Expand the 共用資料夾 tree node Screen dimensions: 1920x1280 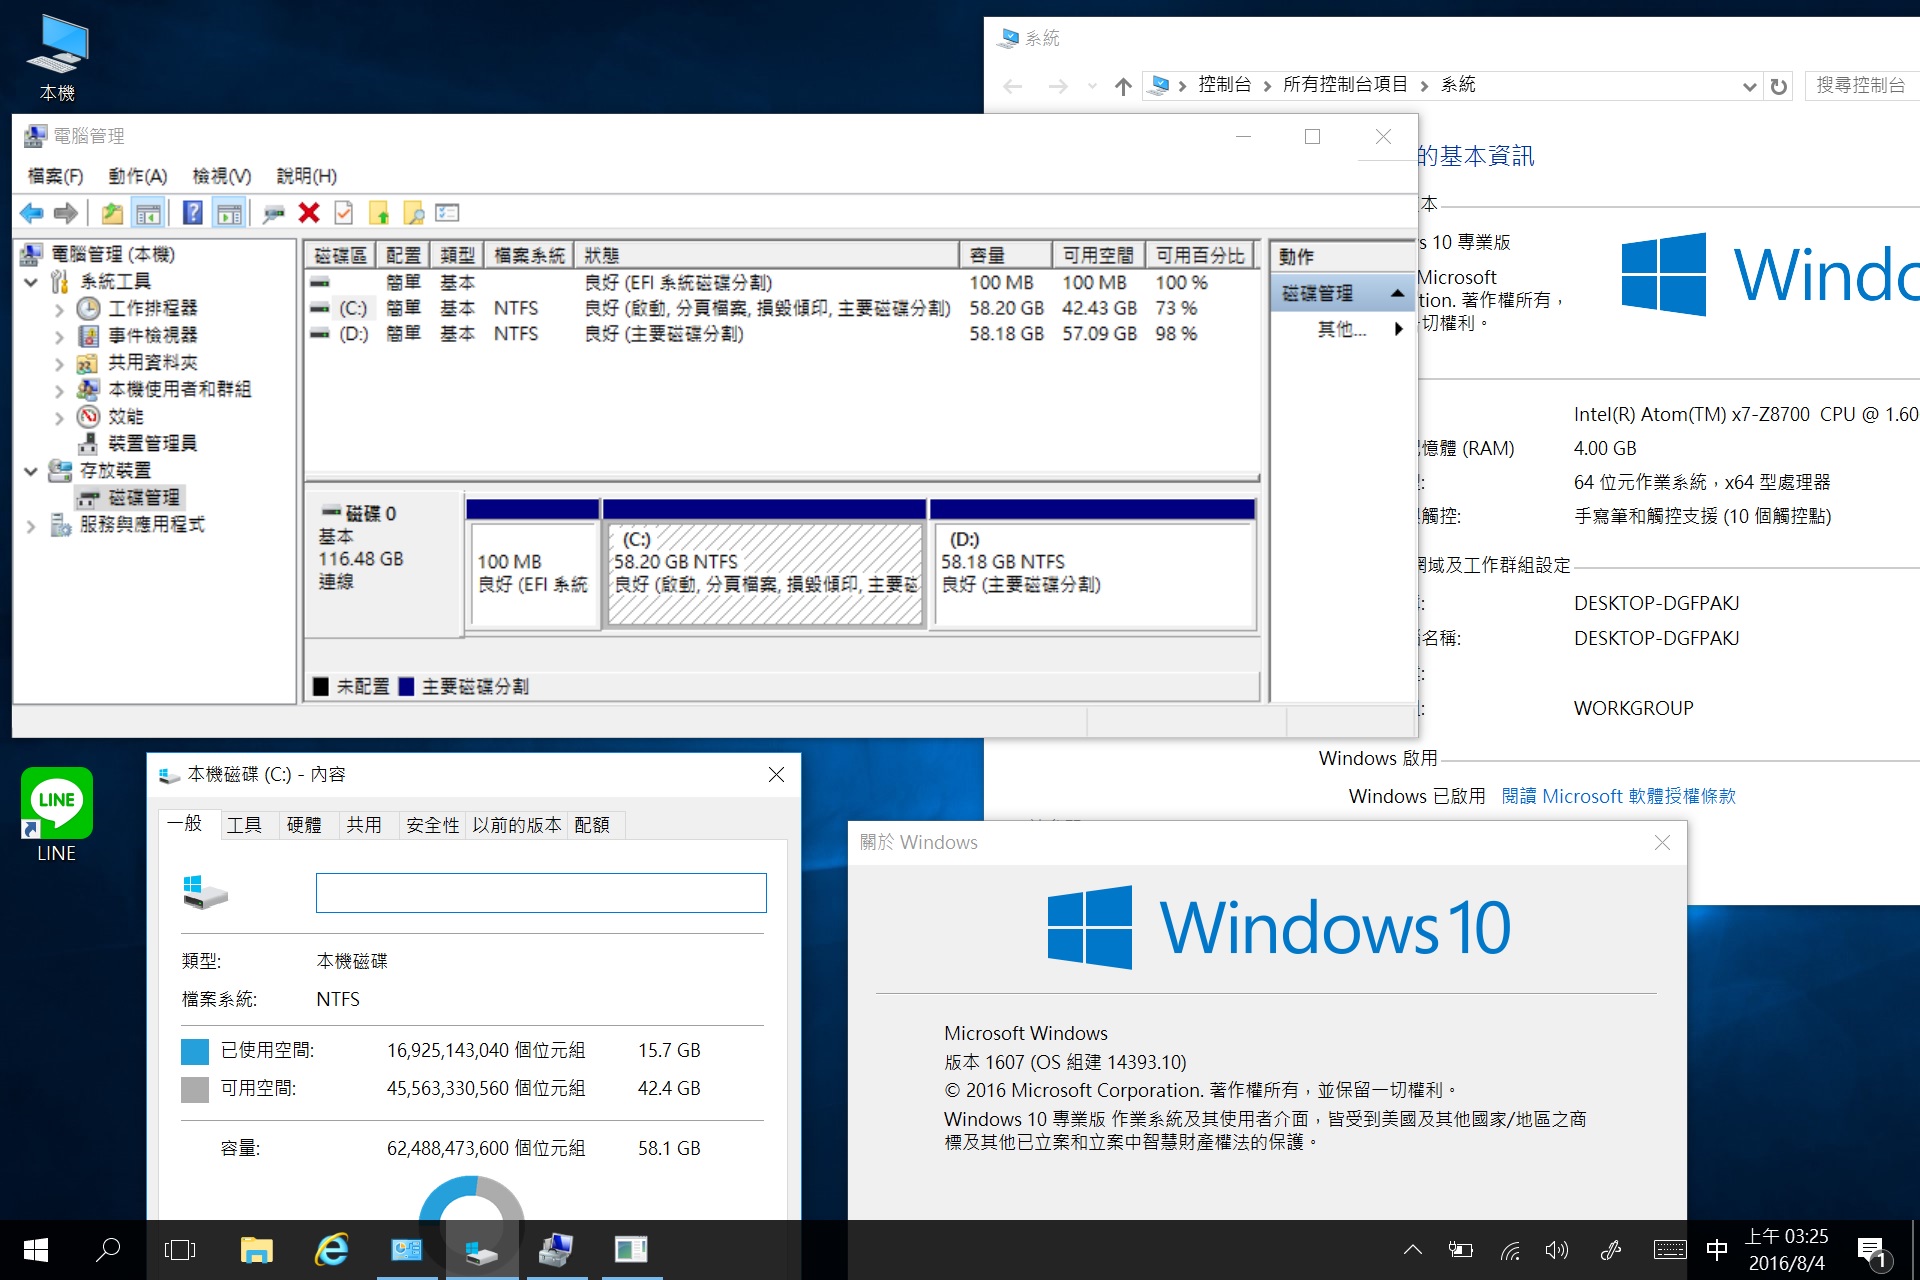coord(59,364)
